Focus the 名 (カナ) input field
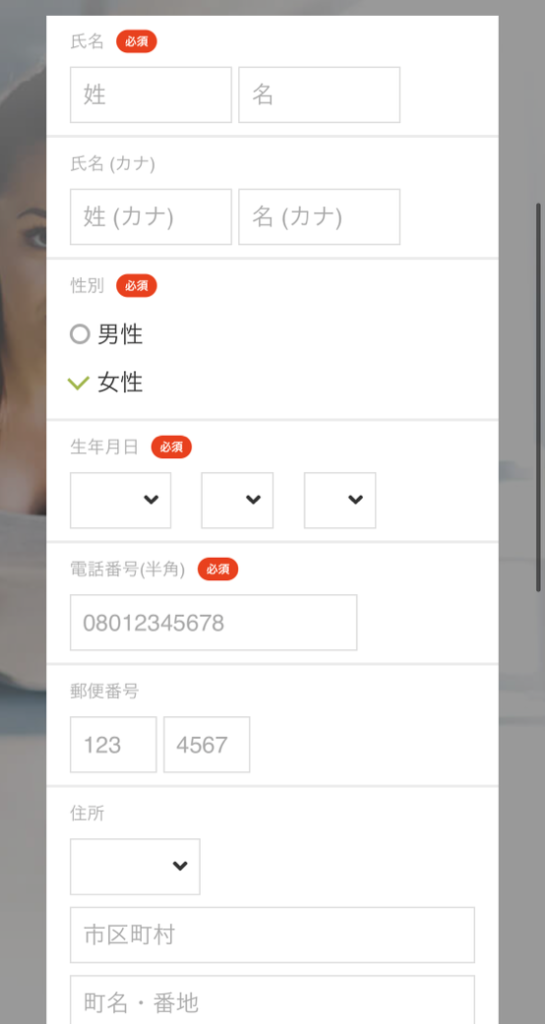This screenshot has width=545, height=1024. pos(319,217)
